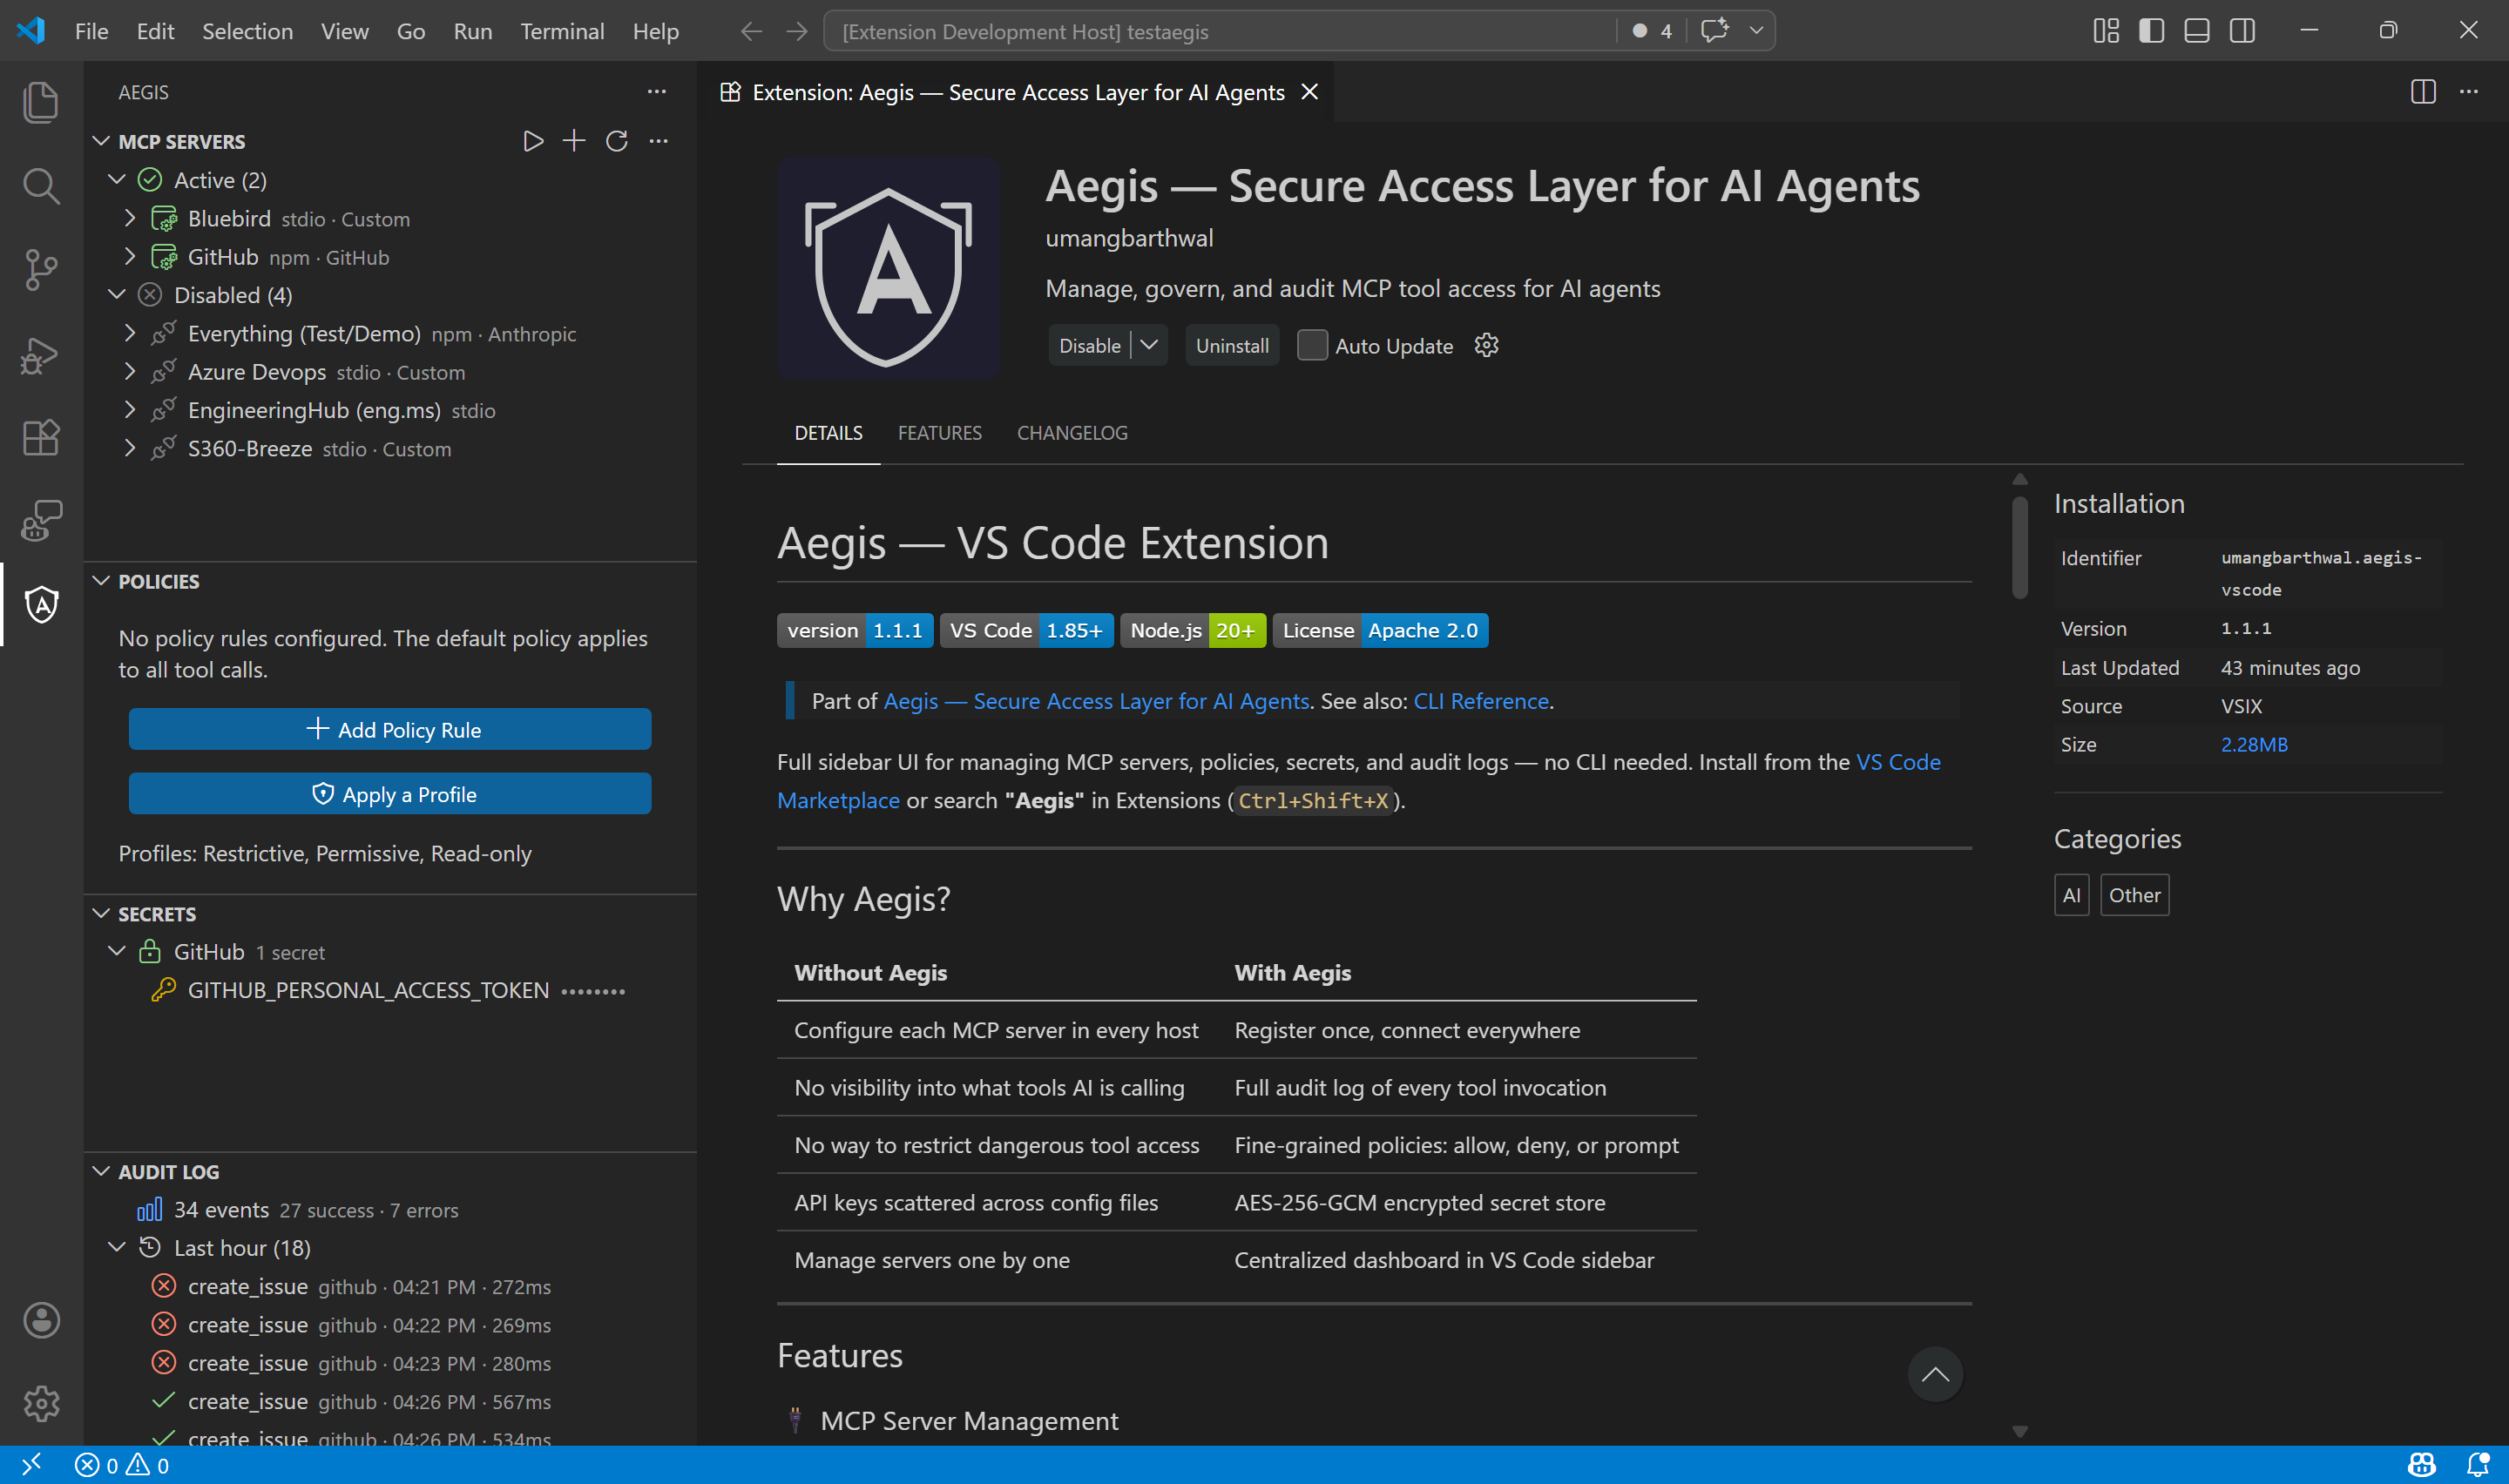The width and height of the screenshot is (2509, 1484).
Task: Select the GITHUB_PERSONAL_ACCESS_TOKEN secret
Action: tap(390, 990)
